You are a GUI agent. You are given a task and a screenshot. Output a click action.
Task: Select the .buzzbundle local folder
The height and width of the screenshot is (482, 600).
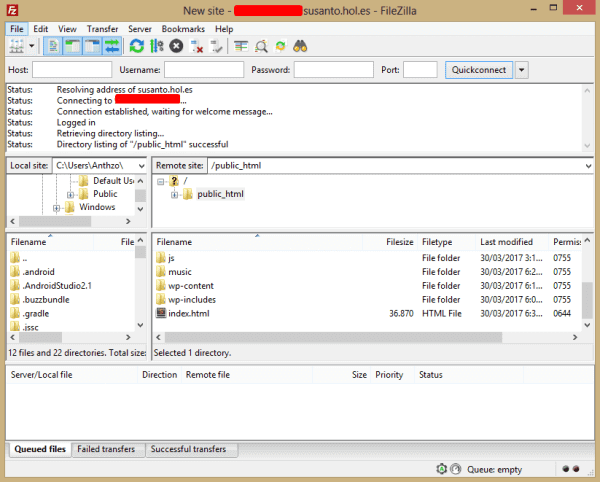[40, 300]
